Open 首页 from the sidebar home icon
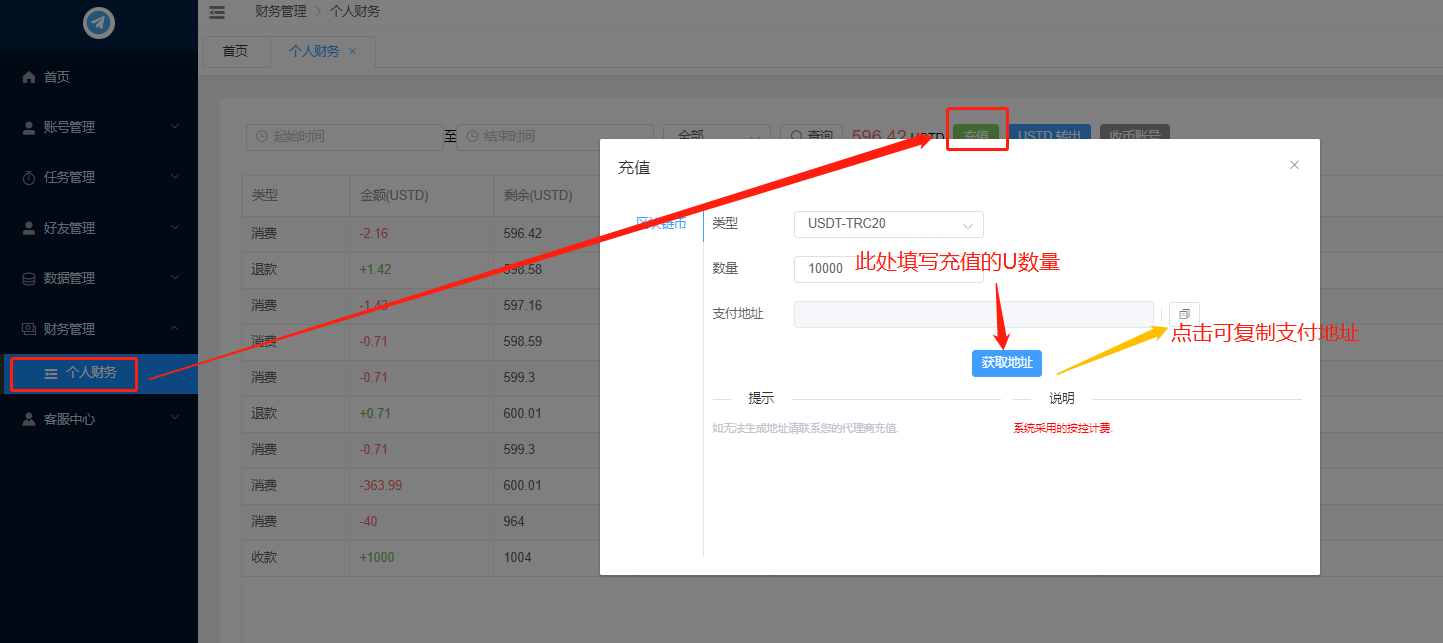Screen dimensions: 1443x643 [x=29, y=77]
